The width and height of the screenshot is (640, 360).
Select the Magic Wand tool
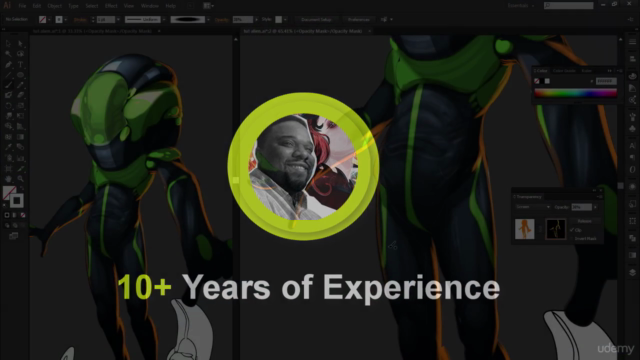coord(8,54)
